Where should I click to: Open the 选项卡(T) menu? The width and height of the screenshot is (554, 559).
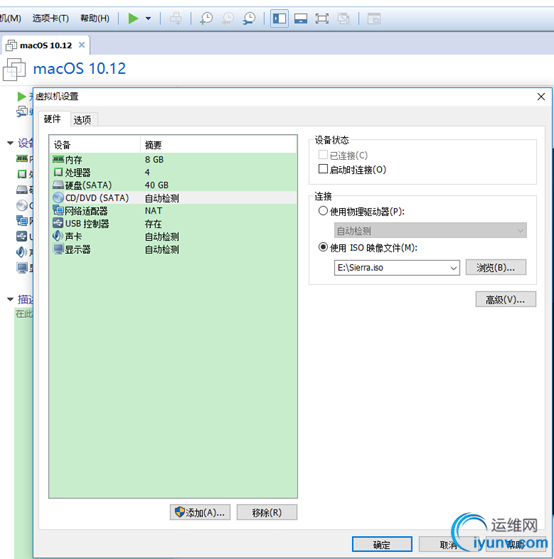coord(51,18)
